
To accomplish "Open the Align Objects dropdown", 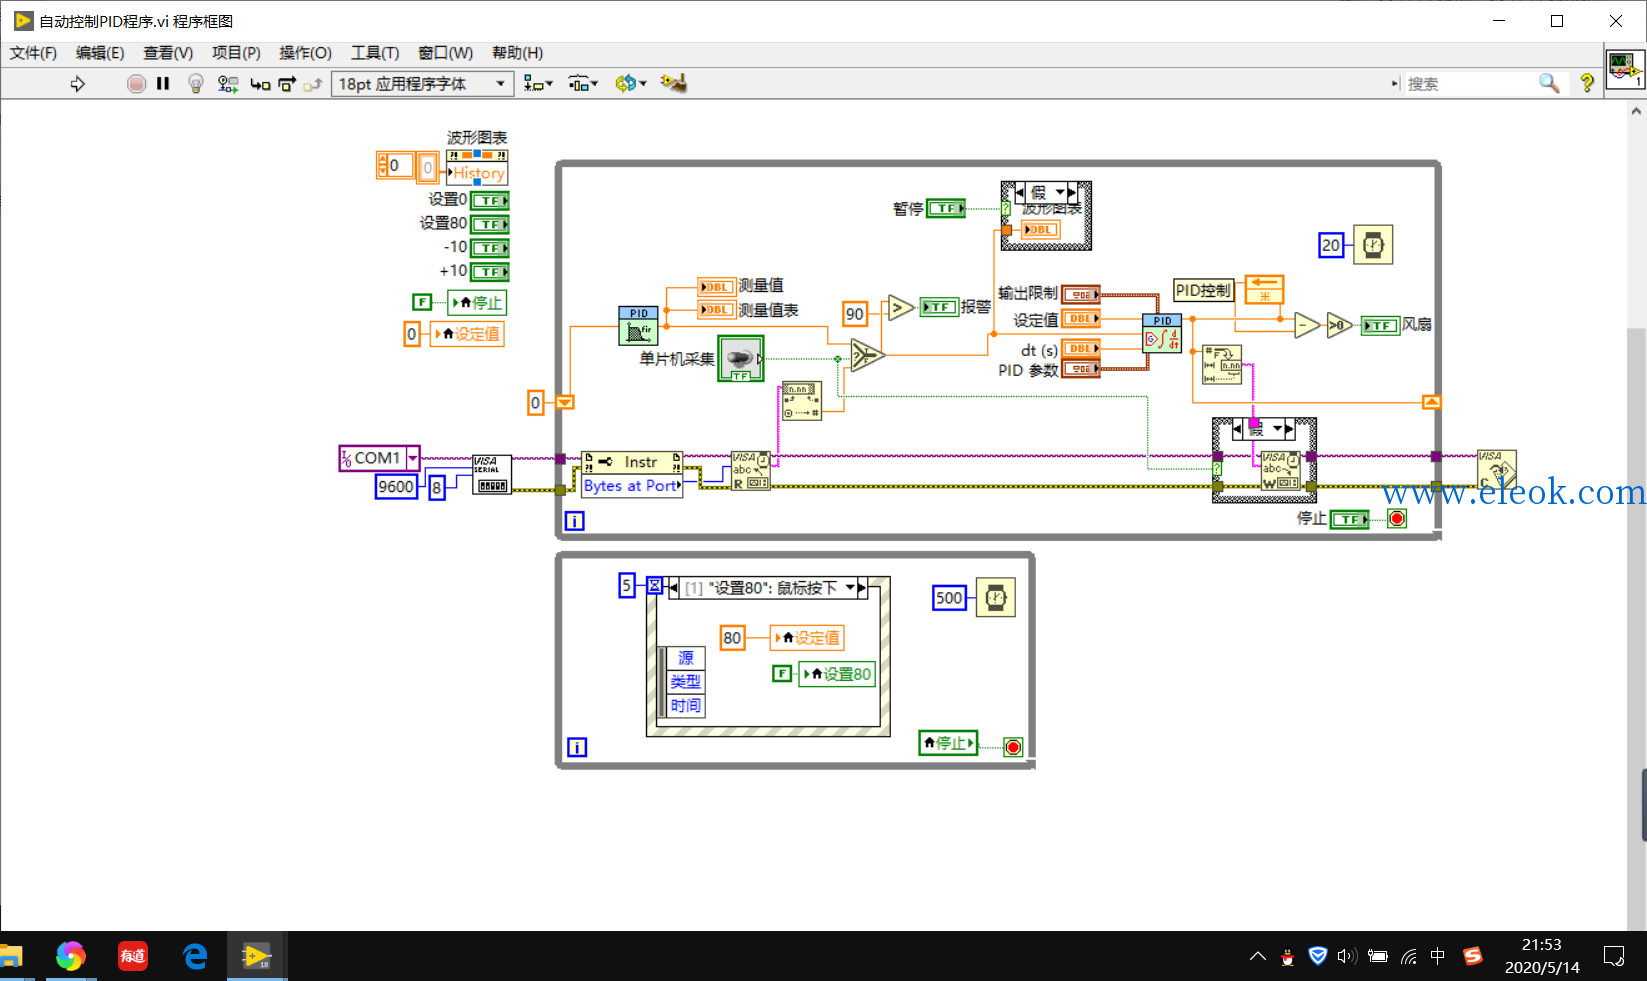I will pyautogui.click(x=538, y=84).
